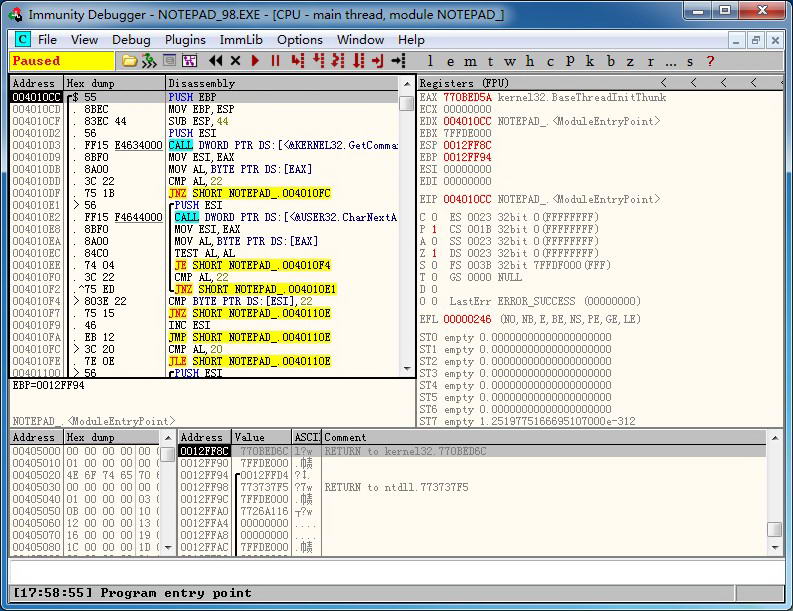Toggle the C flag value
The image size is (793, 611).
(434, 217)
